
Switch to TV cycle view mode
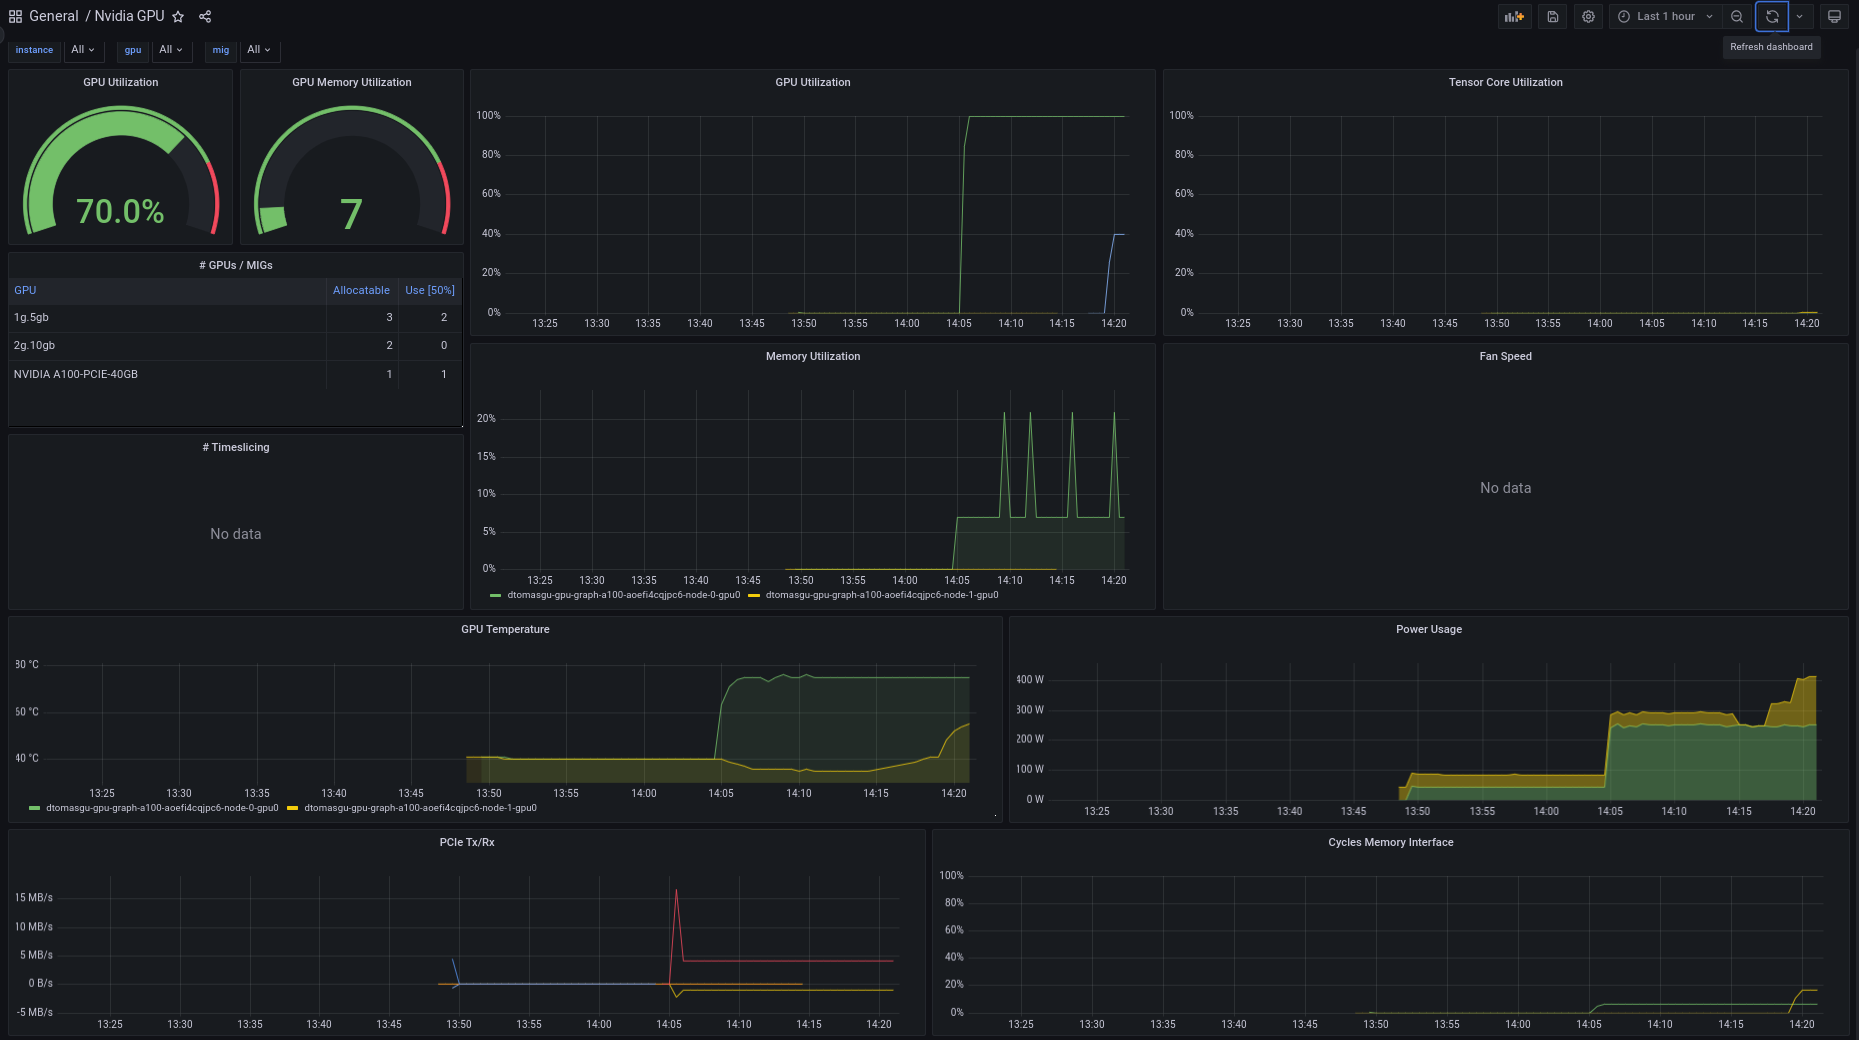pos(1834,16)
